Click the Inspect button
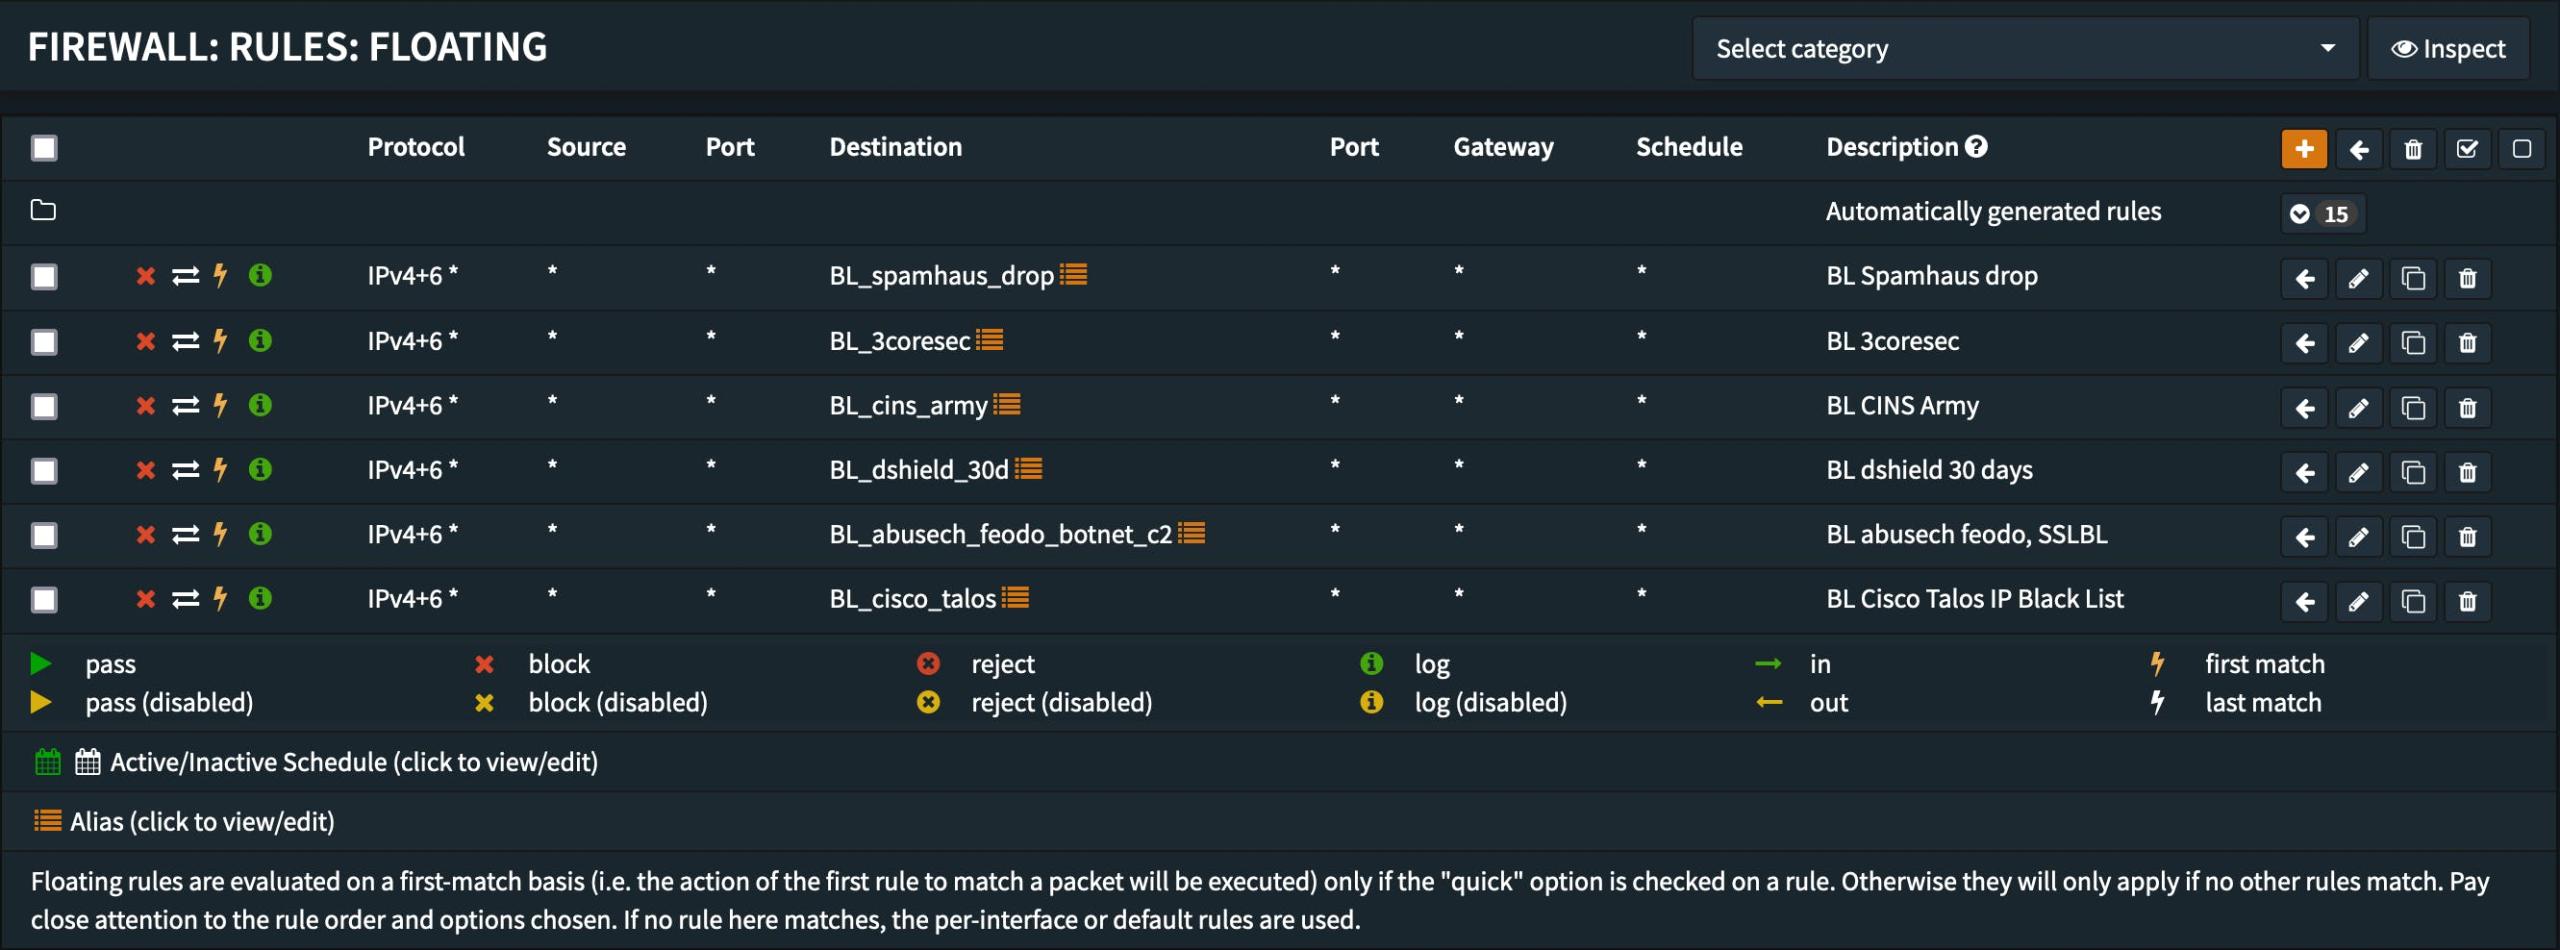 (x=2448, y=48)
